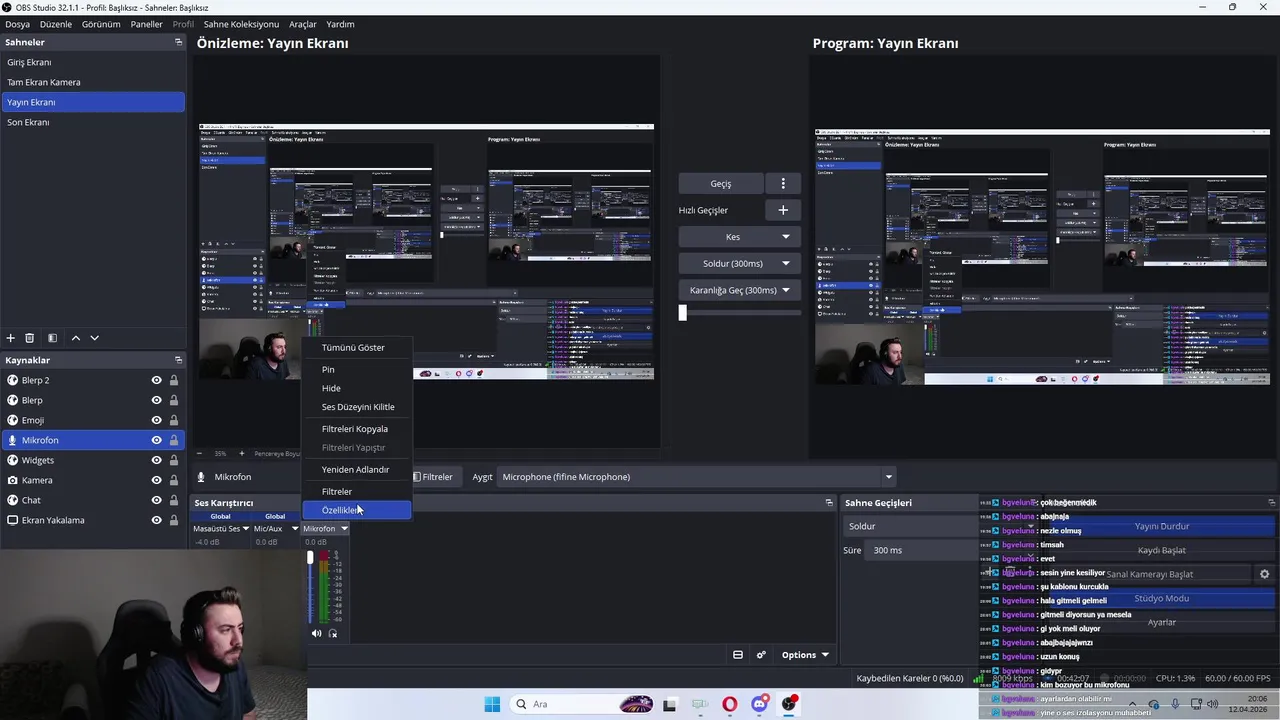Expand Soldur (300ms) quick transition dropdown

click(x=786, y=264)
